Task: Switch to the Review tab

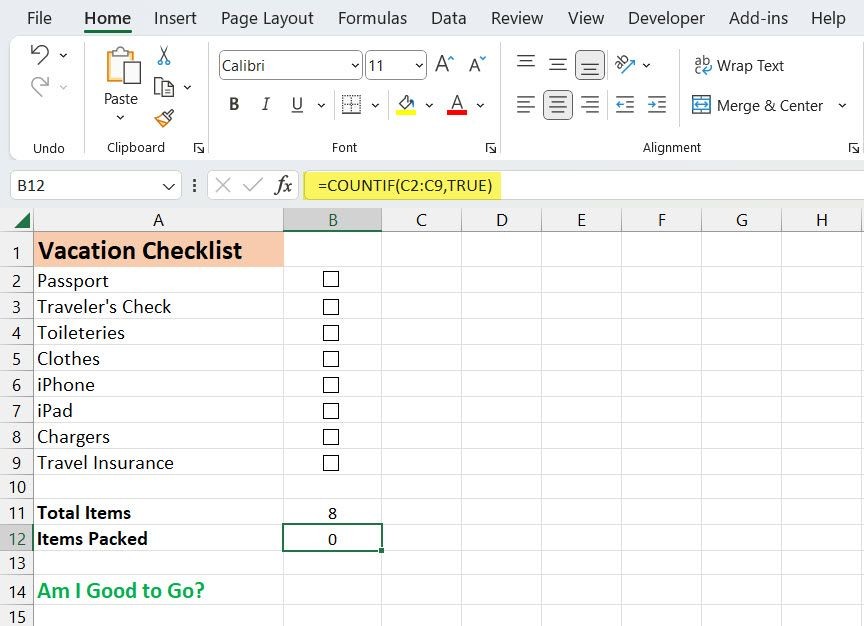Action: click(x=517, y=18)
